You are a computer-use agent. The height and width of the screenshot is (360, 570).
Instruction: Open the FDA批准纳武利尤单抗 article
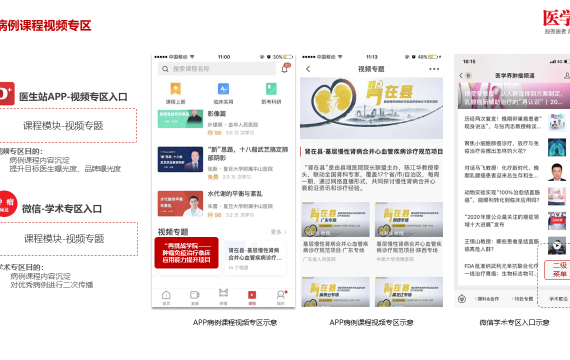click(502, 270)
